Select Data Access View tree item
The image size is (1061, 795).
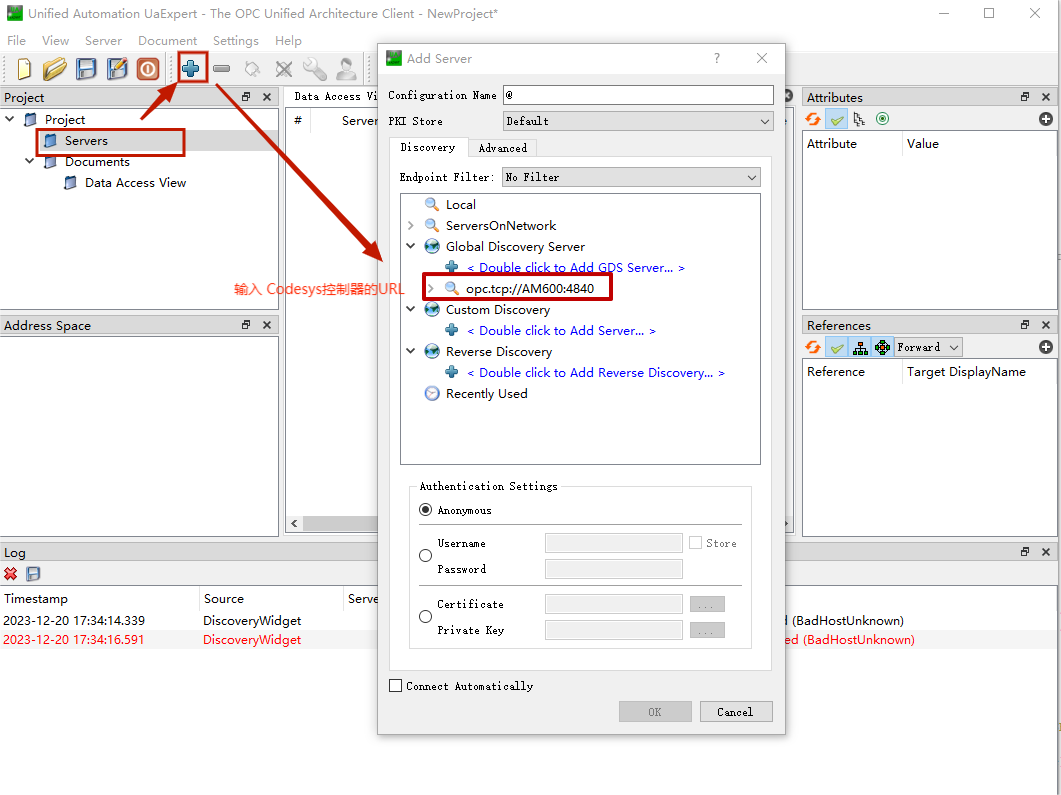(x=135, y=182)
